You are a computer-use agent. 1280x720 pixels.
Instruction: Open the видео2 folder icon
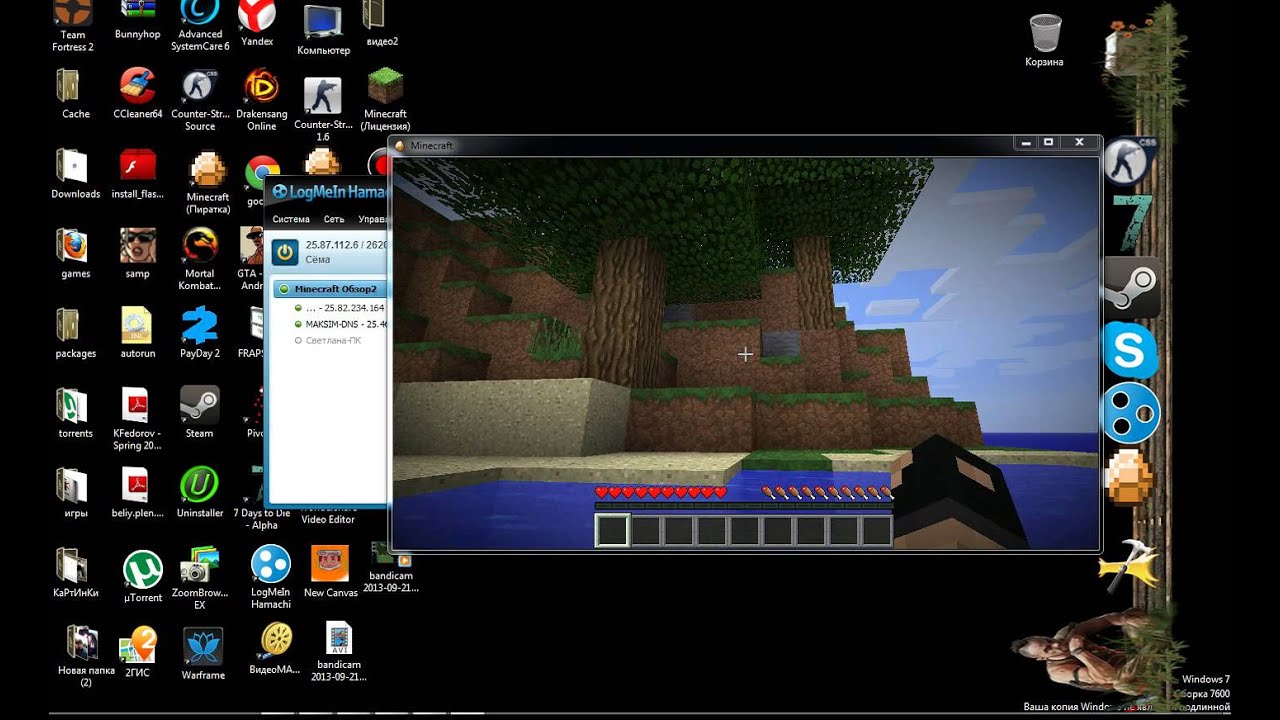click(x=382, y=24)
